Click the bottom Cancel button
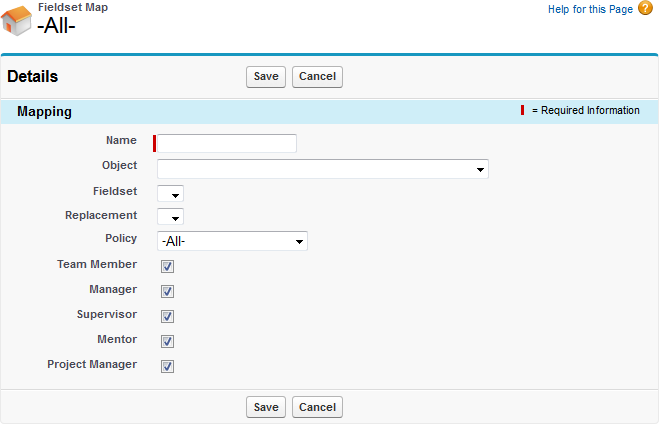This screenshot has height=424, width=659. tap(317, 407)
